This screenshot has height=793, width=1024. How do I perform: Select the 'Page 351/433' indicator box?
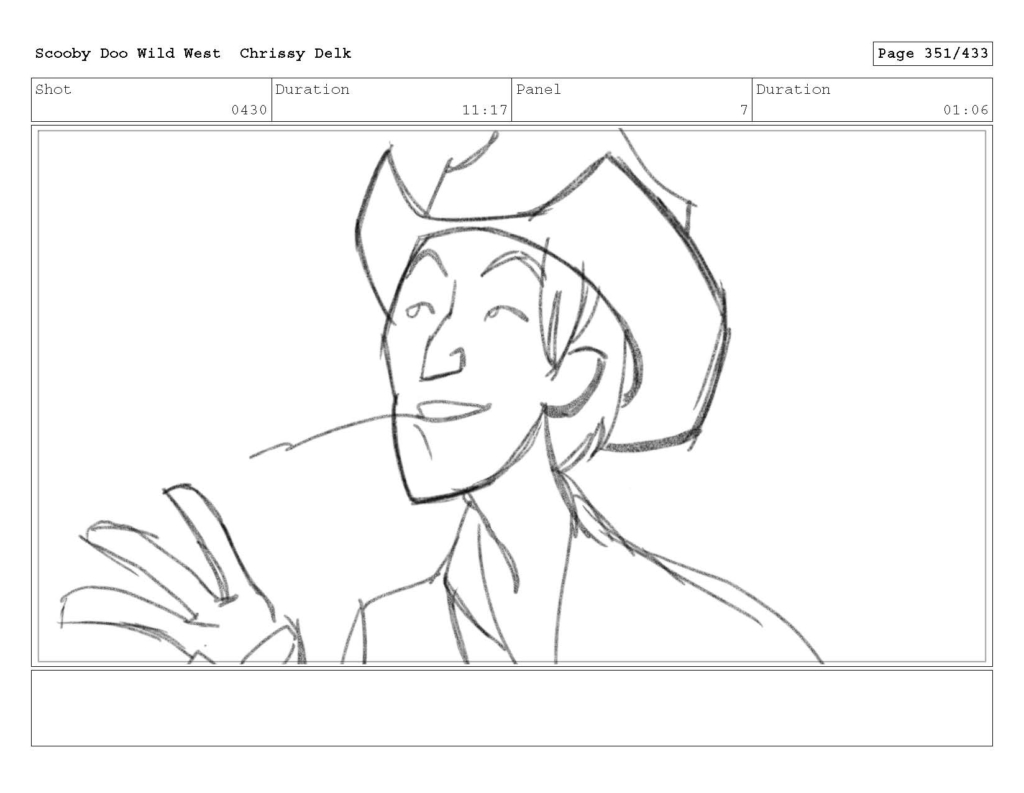pos(932,54)
